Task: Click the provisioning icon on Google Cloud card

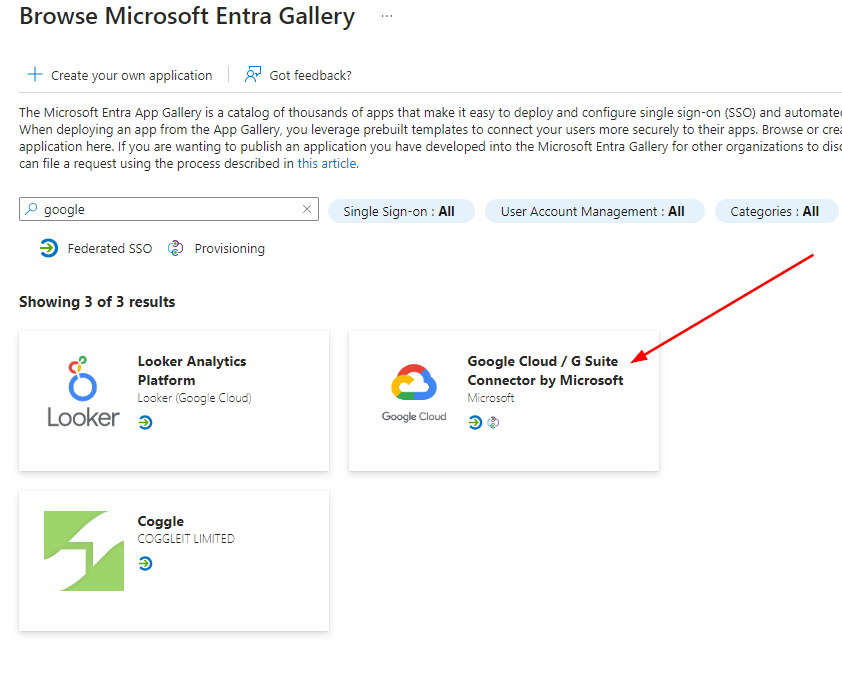Action: pyautogui.click(x=493, y=423)
